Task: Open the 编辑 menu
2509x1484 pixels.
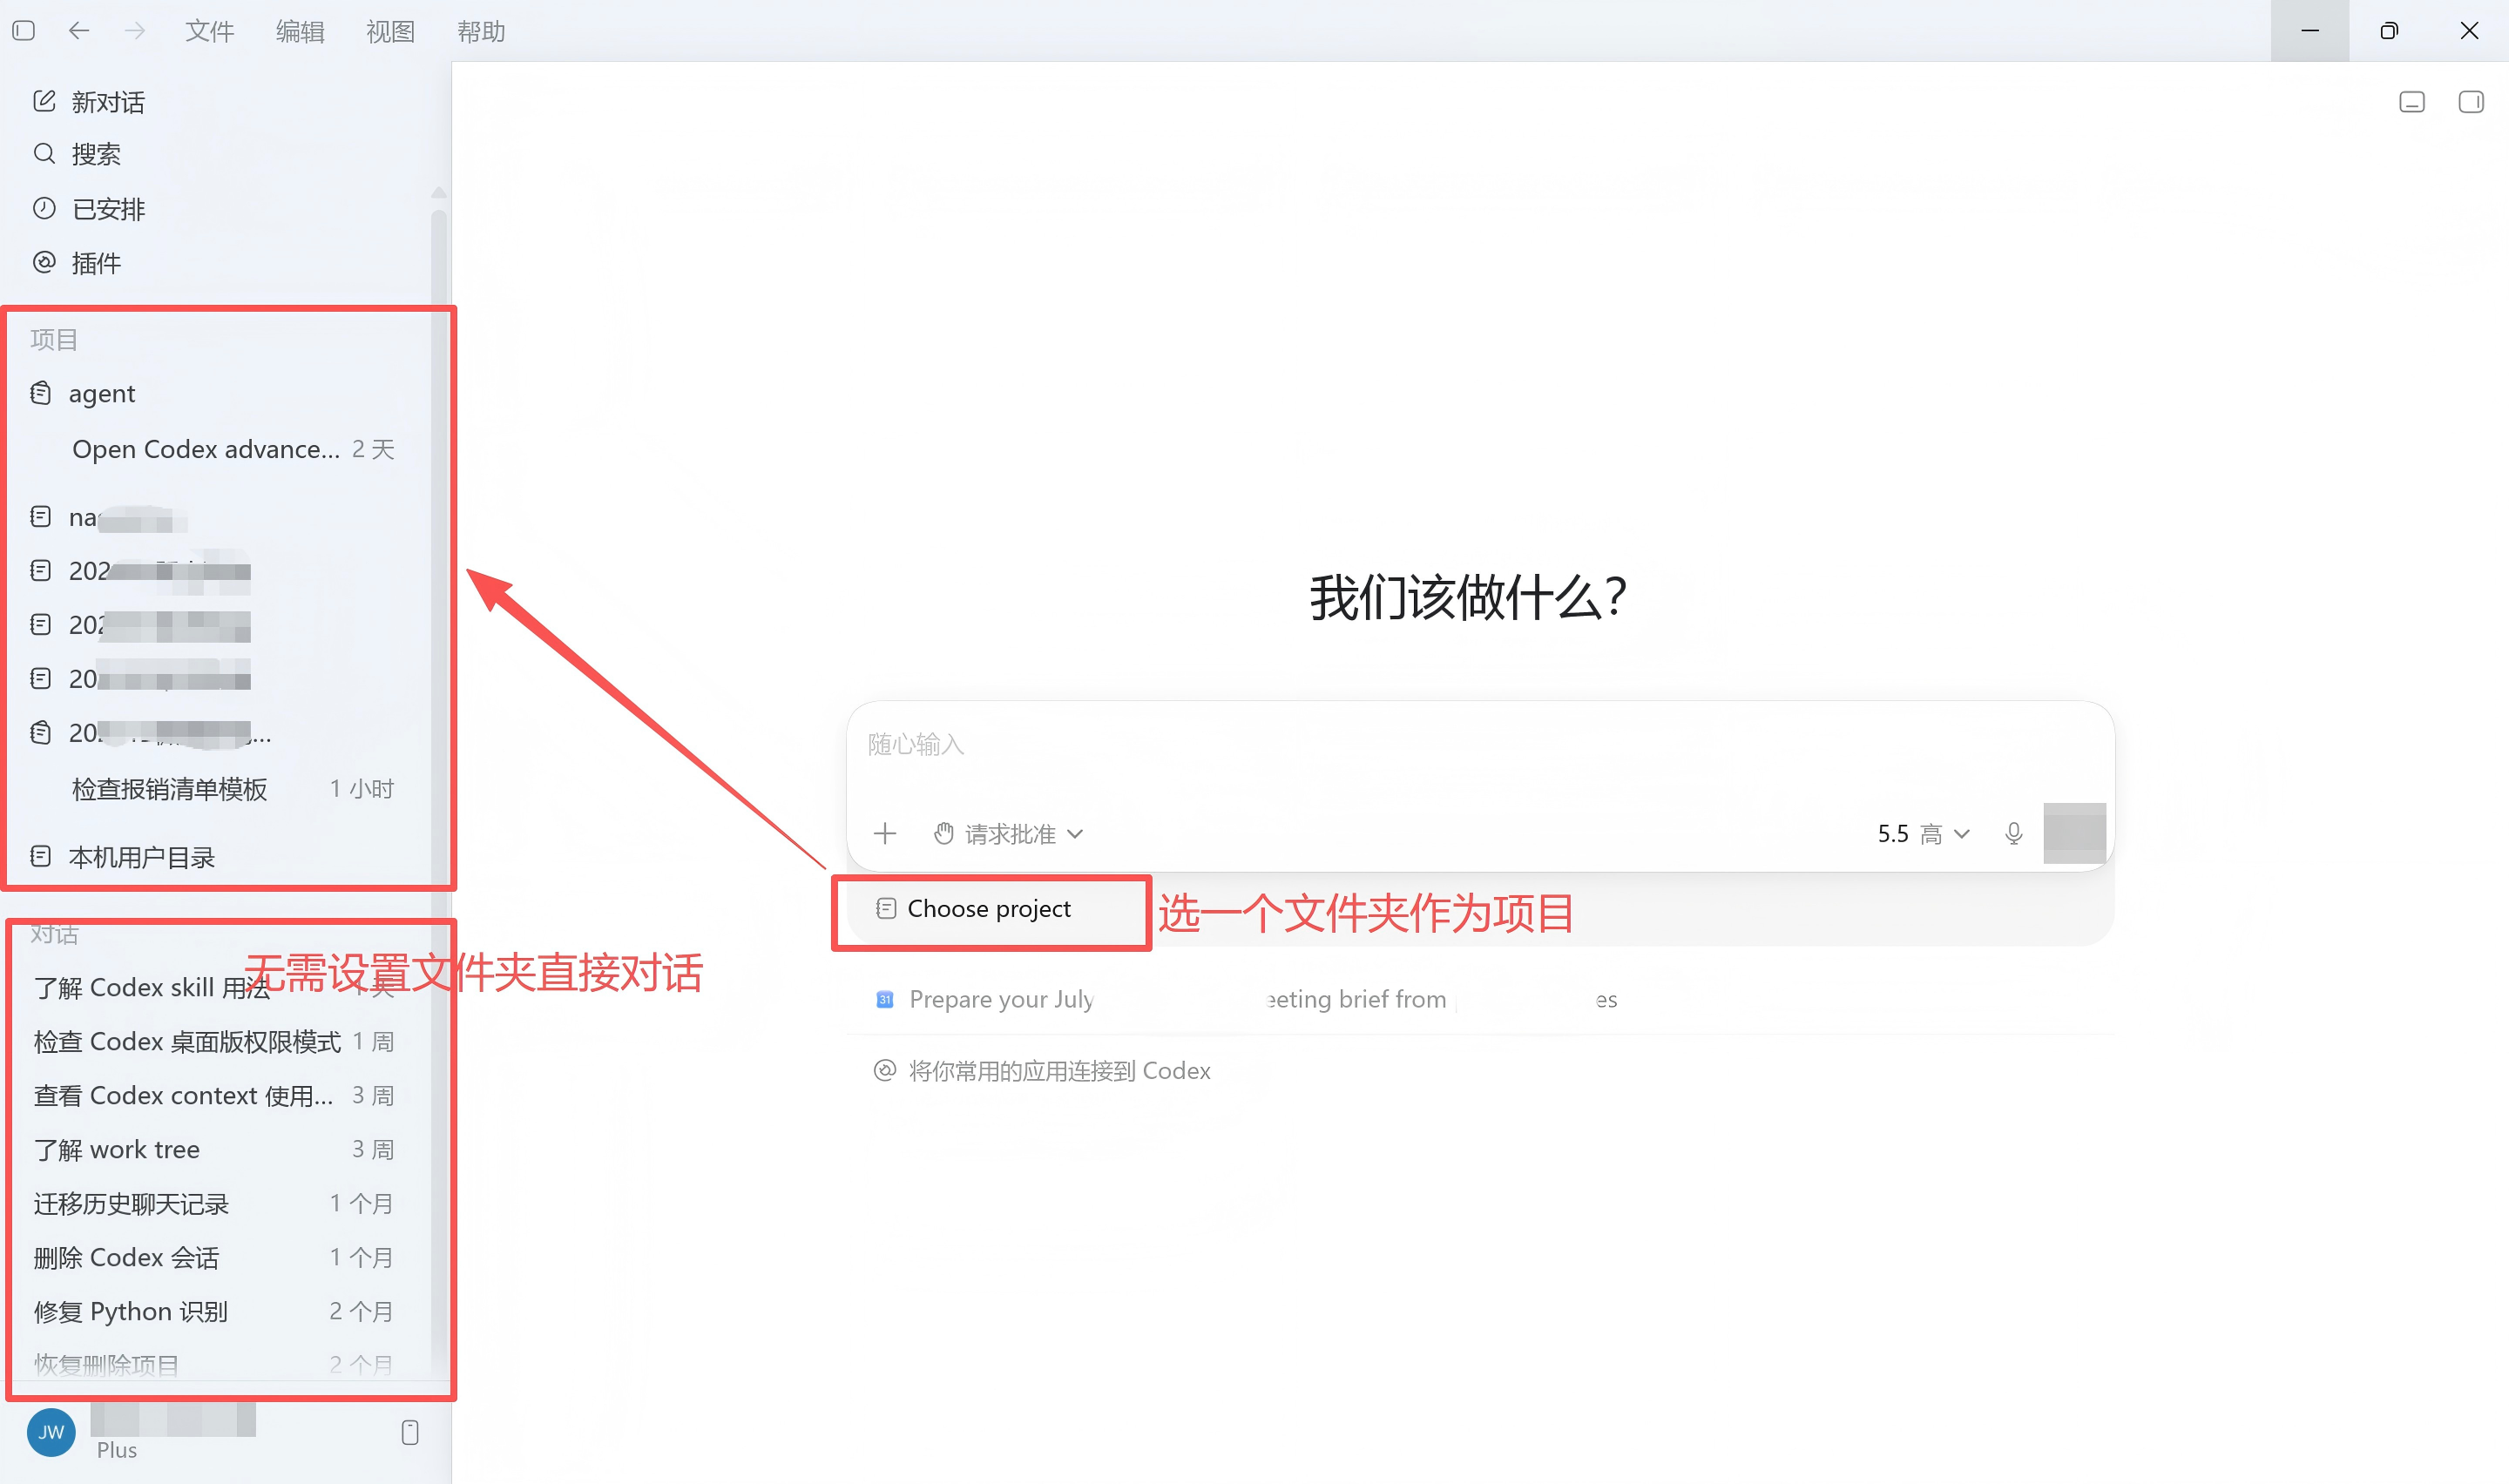Action: [x=300, y=31]
